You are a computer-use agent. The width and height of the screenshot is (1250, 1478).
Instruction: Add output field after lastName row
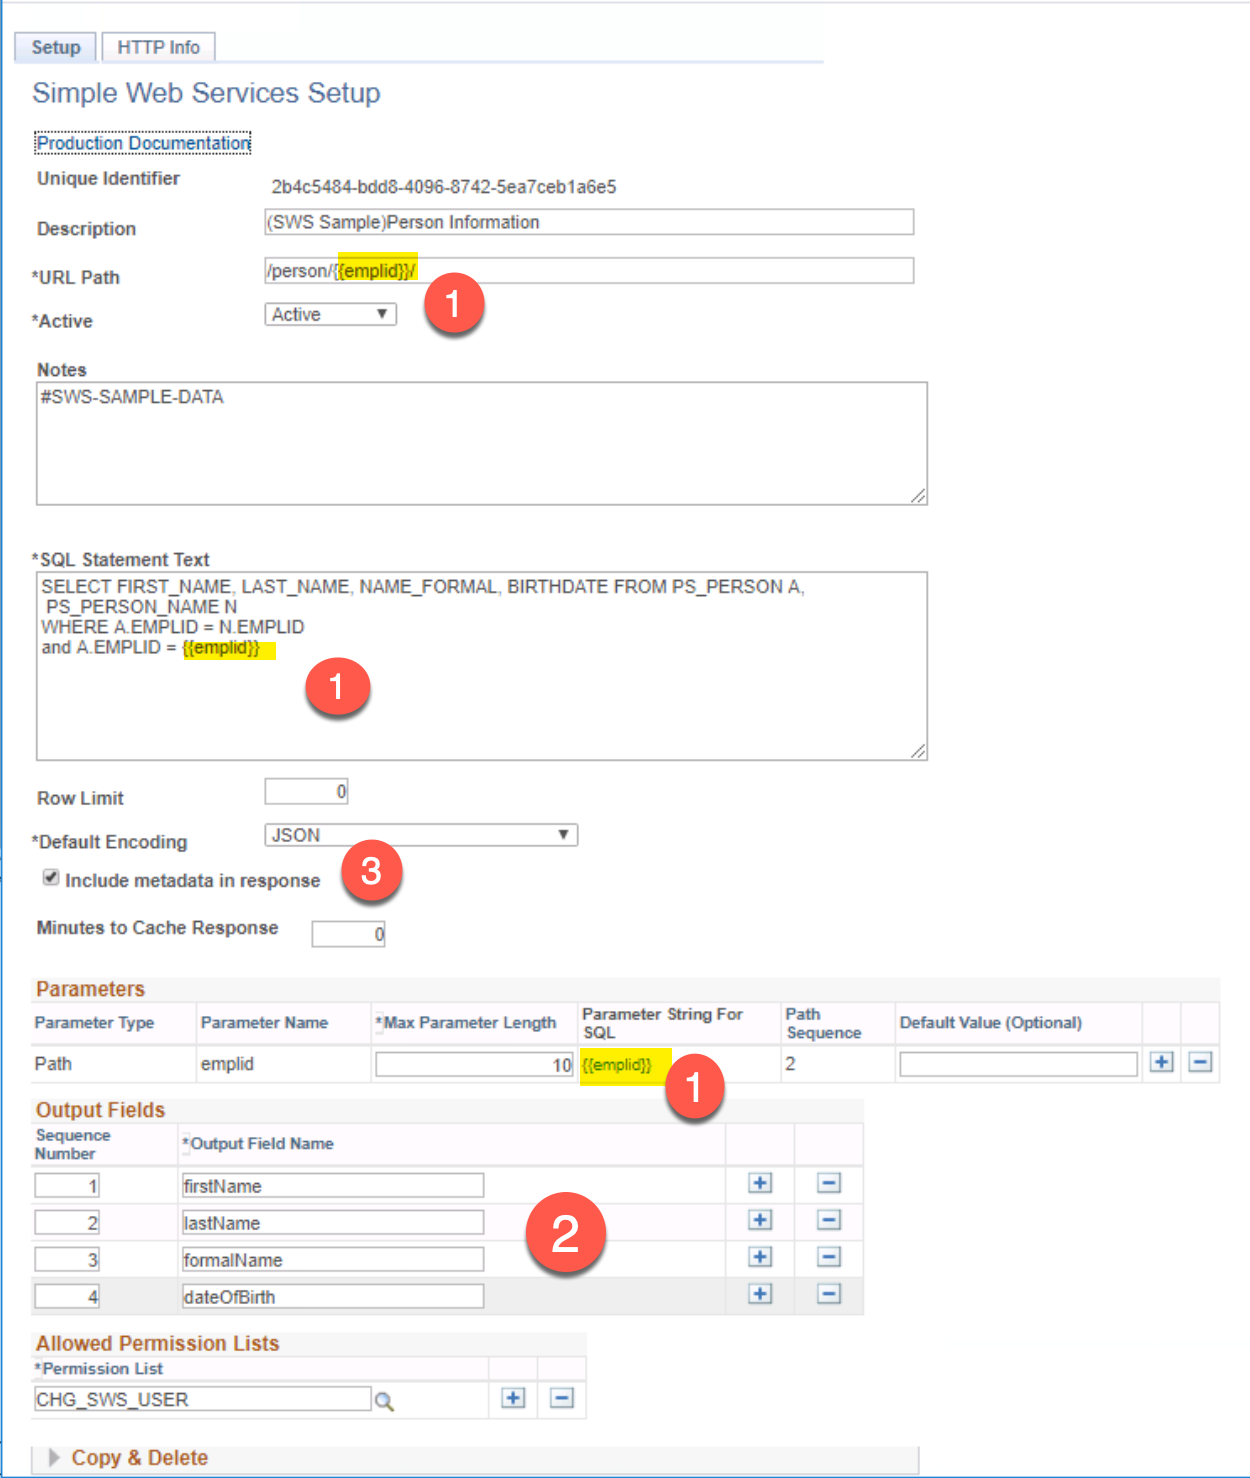760,1220
